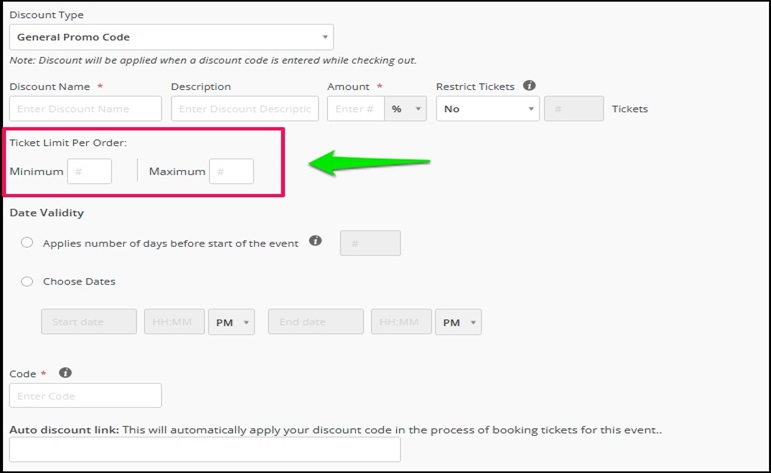Click the Restrict Tickets info icon
The image size is (771, 473).
(529, 86)
